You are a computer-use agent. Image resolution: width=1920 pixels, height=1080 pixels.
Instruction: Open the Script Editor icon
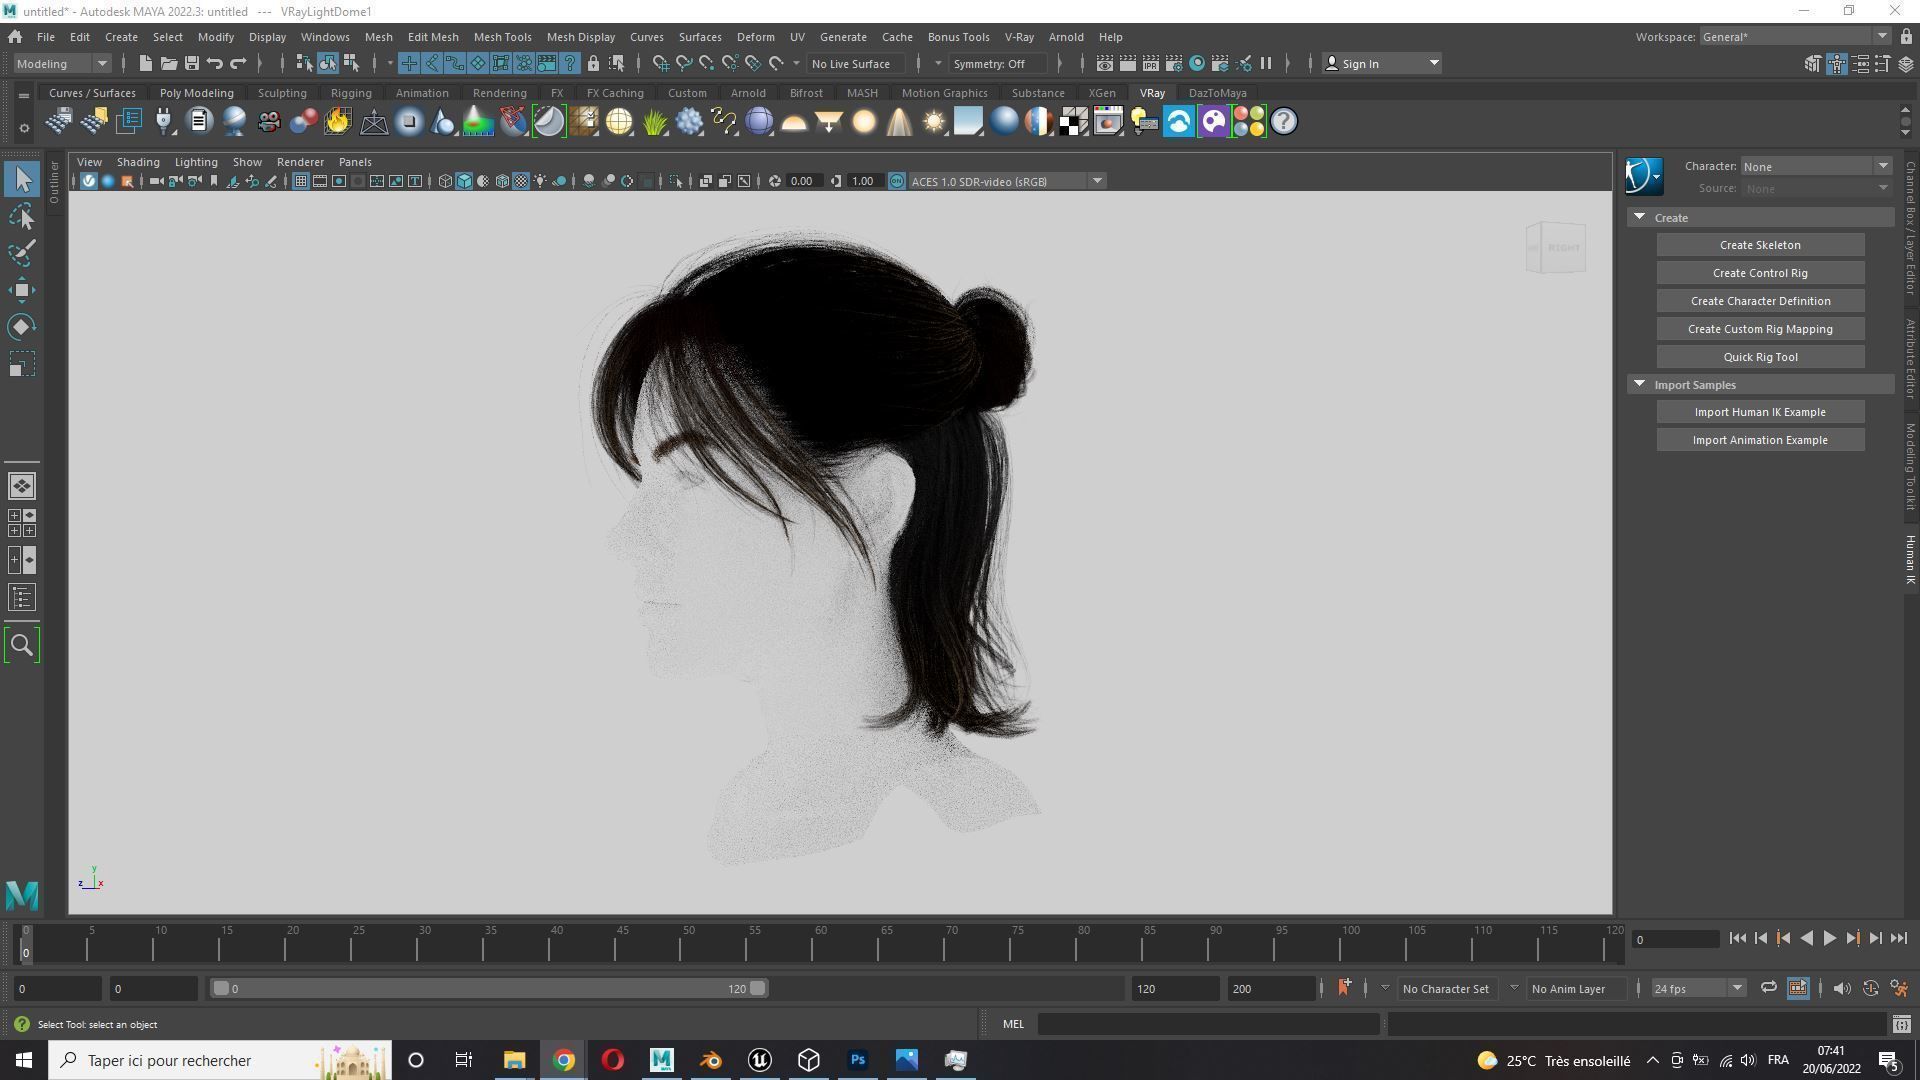1901,1024
